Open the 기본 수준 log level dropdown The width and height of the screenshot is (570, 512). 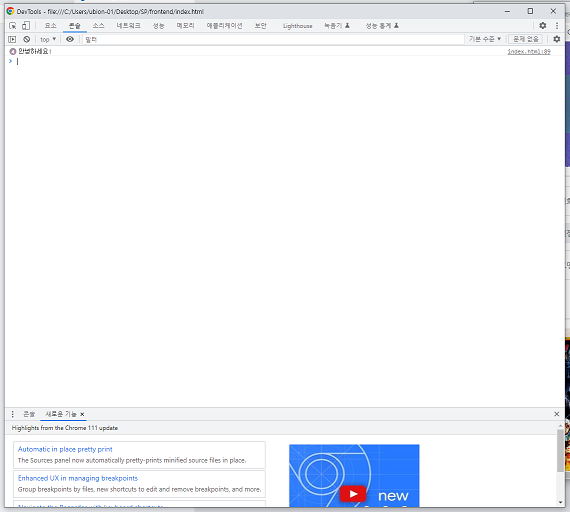tap(485, 39)
